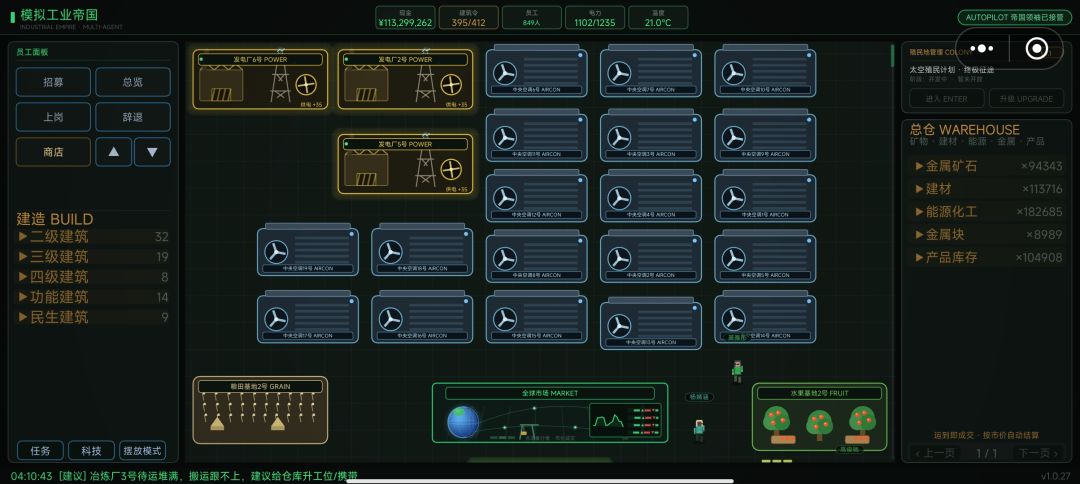The width and height of the screenshot is (1080, 484).
Task: Click the fan icon on 中央空调6号 AIRCON
Action: [x=505, y=73]
